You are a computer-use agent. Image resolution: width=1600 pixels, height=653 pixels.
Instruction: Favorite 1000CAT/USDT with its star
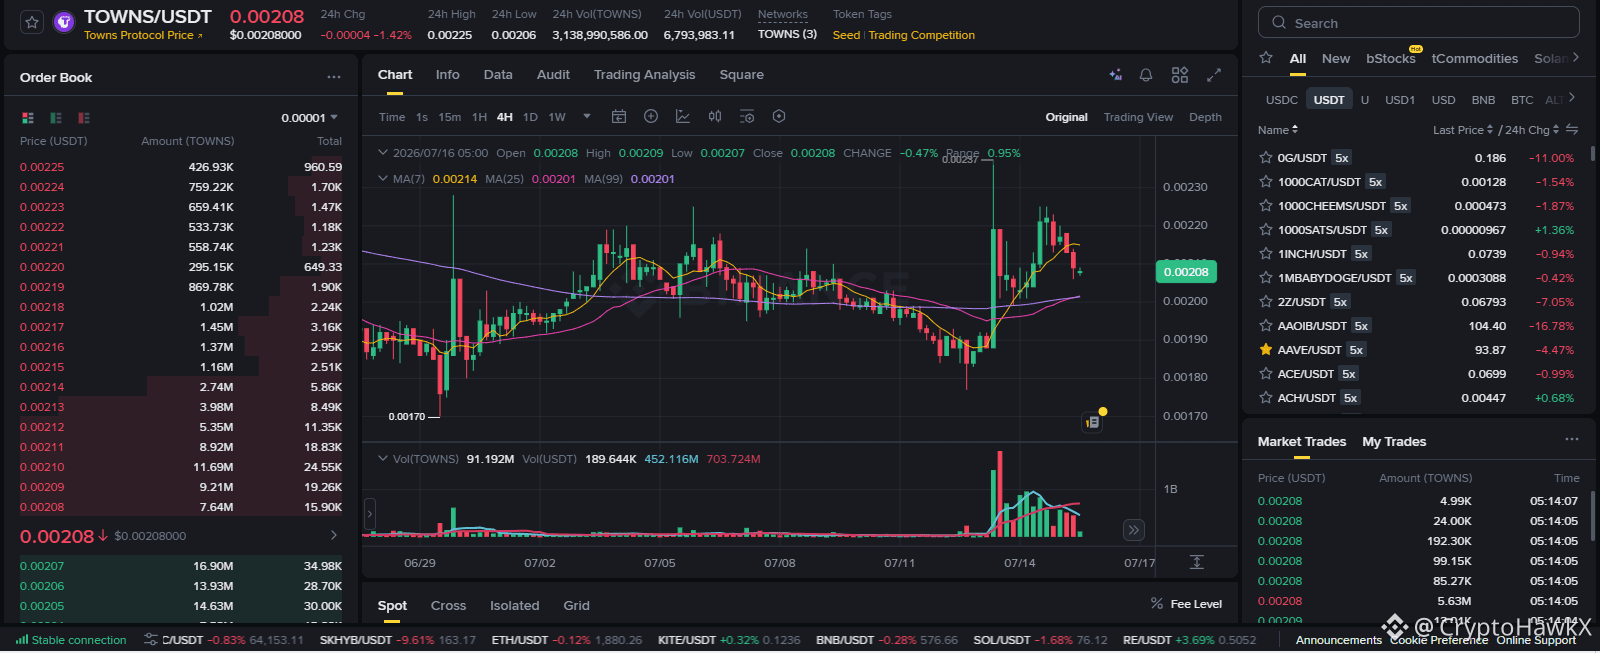(1266, 182)
